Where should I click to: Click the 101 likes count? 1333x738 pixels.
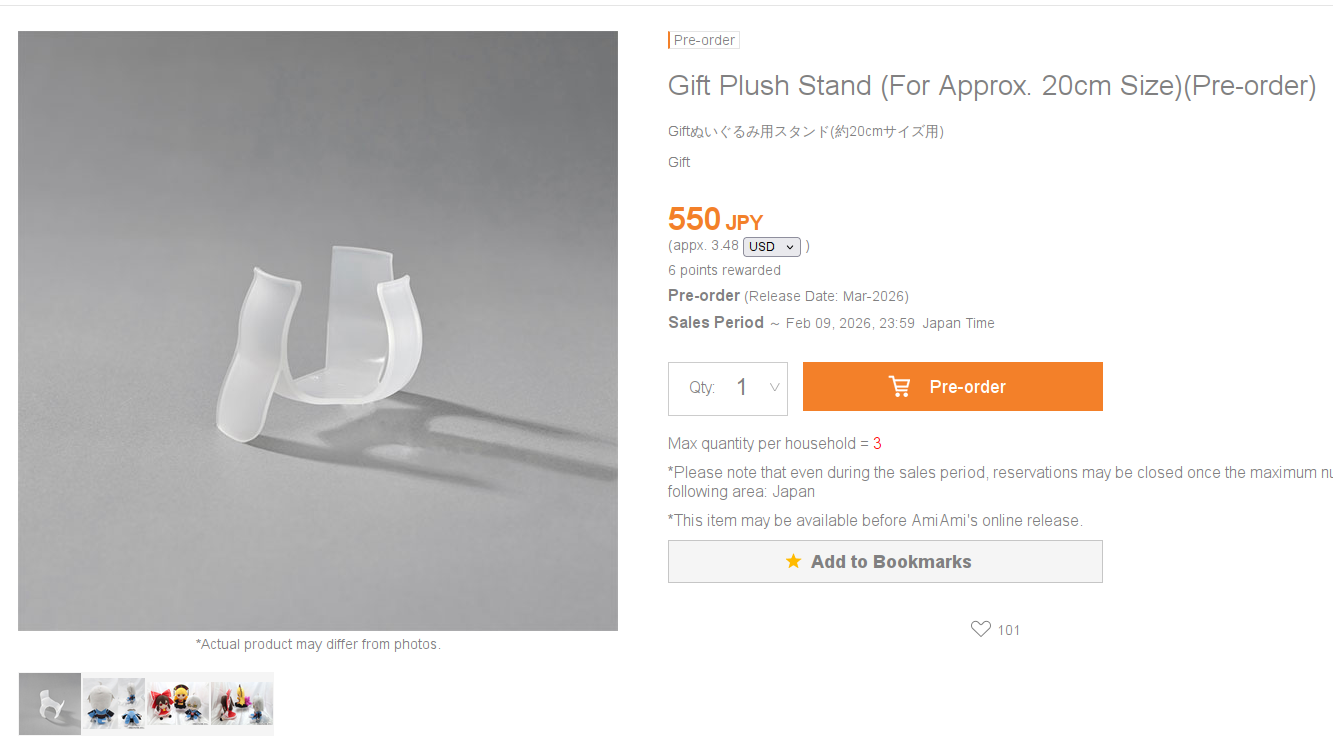pyautogui.click(x=1009, y=630)
